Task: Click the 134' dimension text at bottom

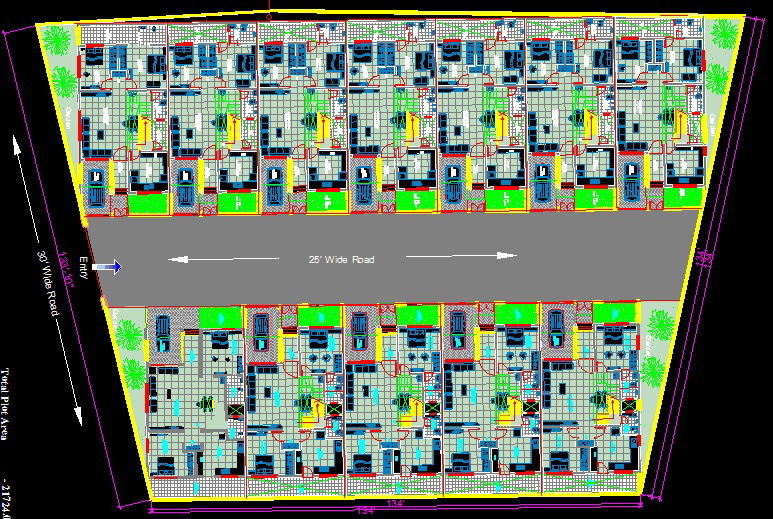Action: 394,502
